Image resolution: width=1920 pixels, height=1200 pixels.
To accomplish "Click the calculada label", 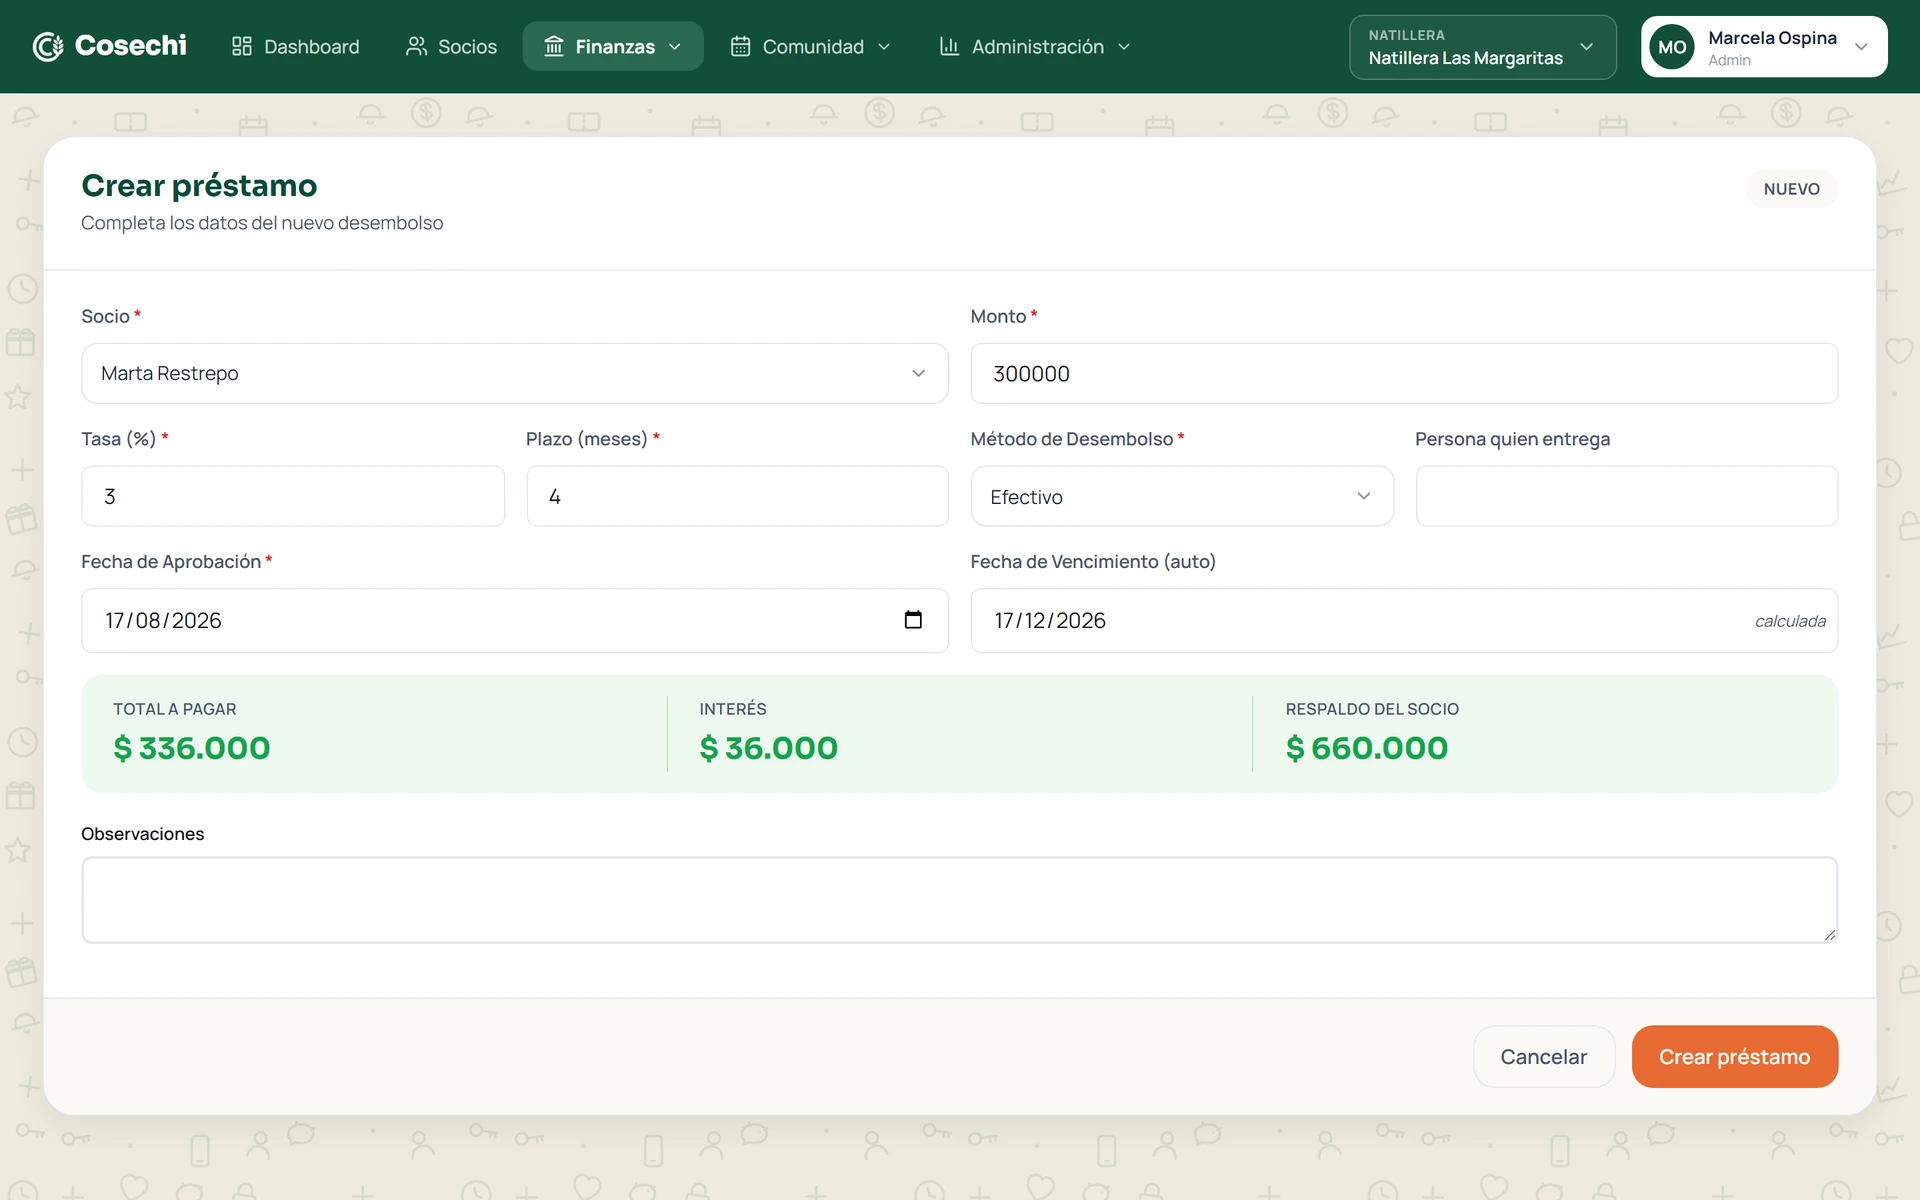I will [x=1790, y=621].
